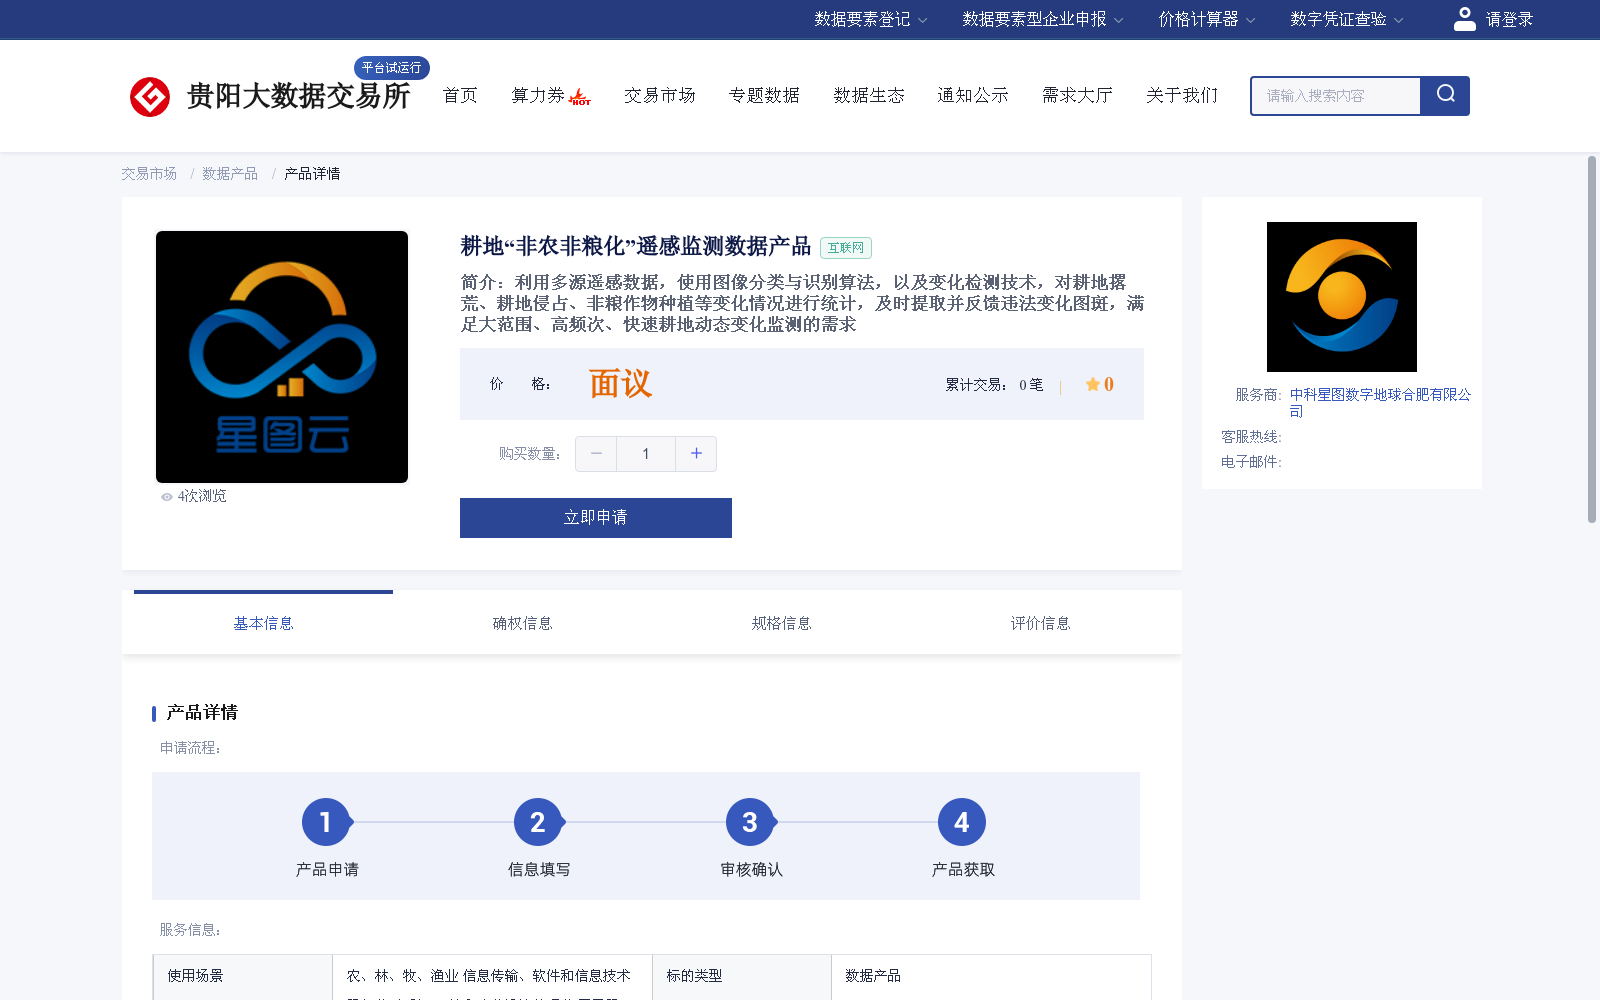Switch to 规格信息 tab

781,624
